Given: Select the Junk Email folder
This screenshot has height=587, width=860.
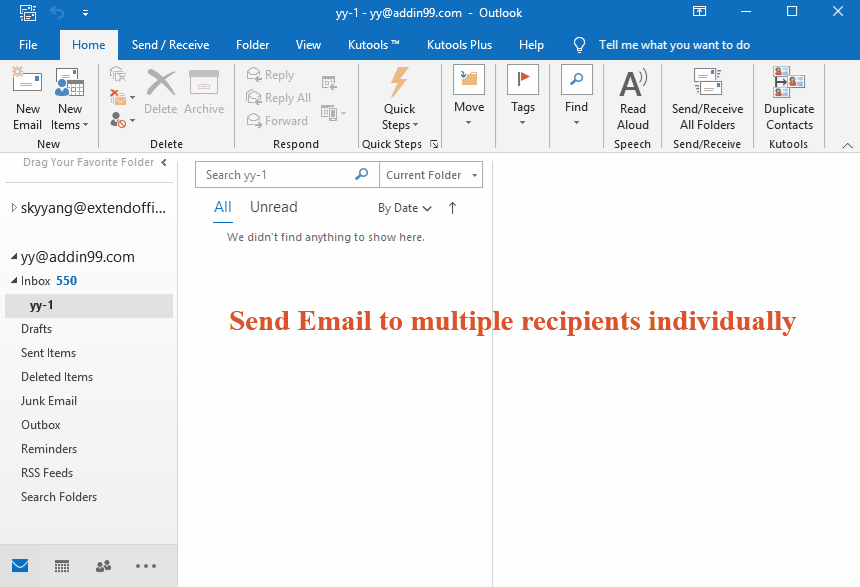Looking at the screenshot, I should 48,400.
